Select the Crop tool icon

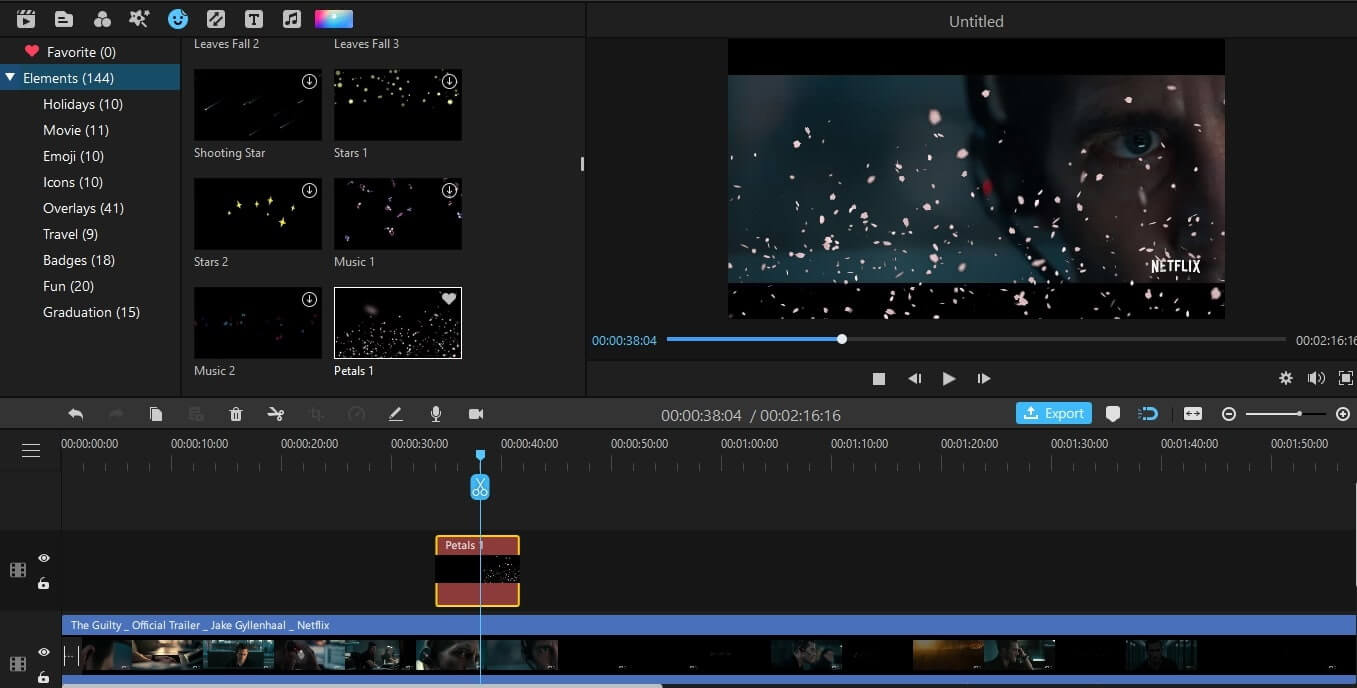click(316, 414)
